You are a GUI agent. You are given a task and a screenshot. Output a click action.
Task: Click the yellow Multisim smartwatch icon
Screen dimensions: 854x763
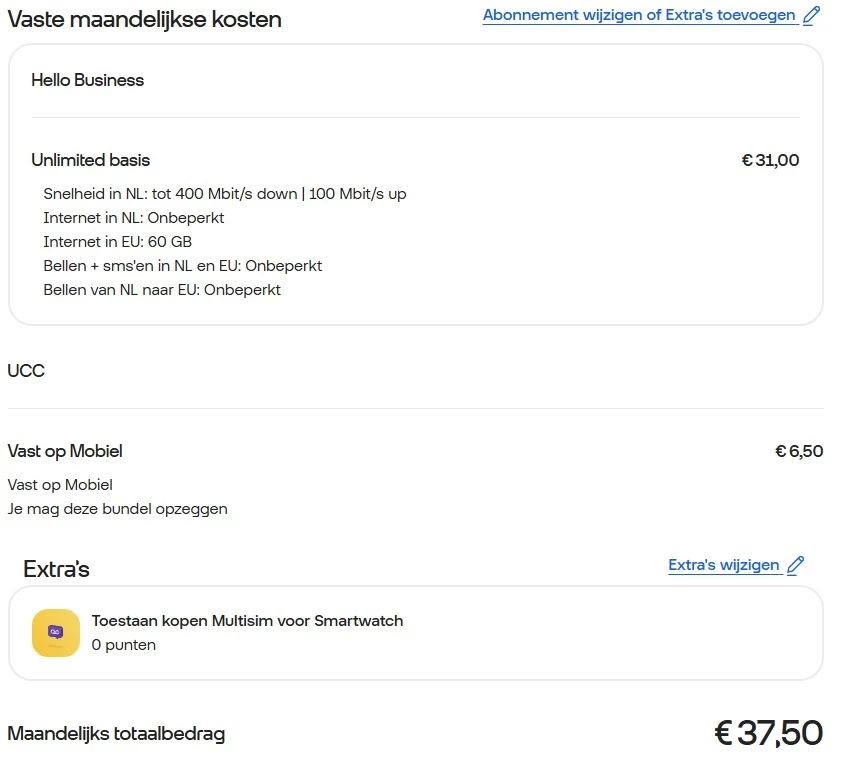[55, 632]
